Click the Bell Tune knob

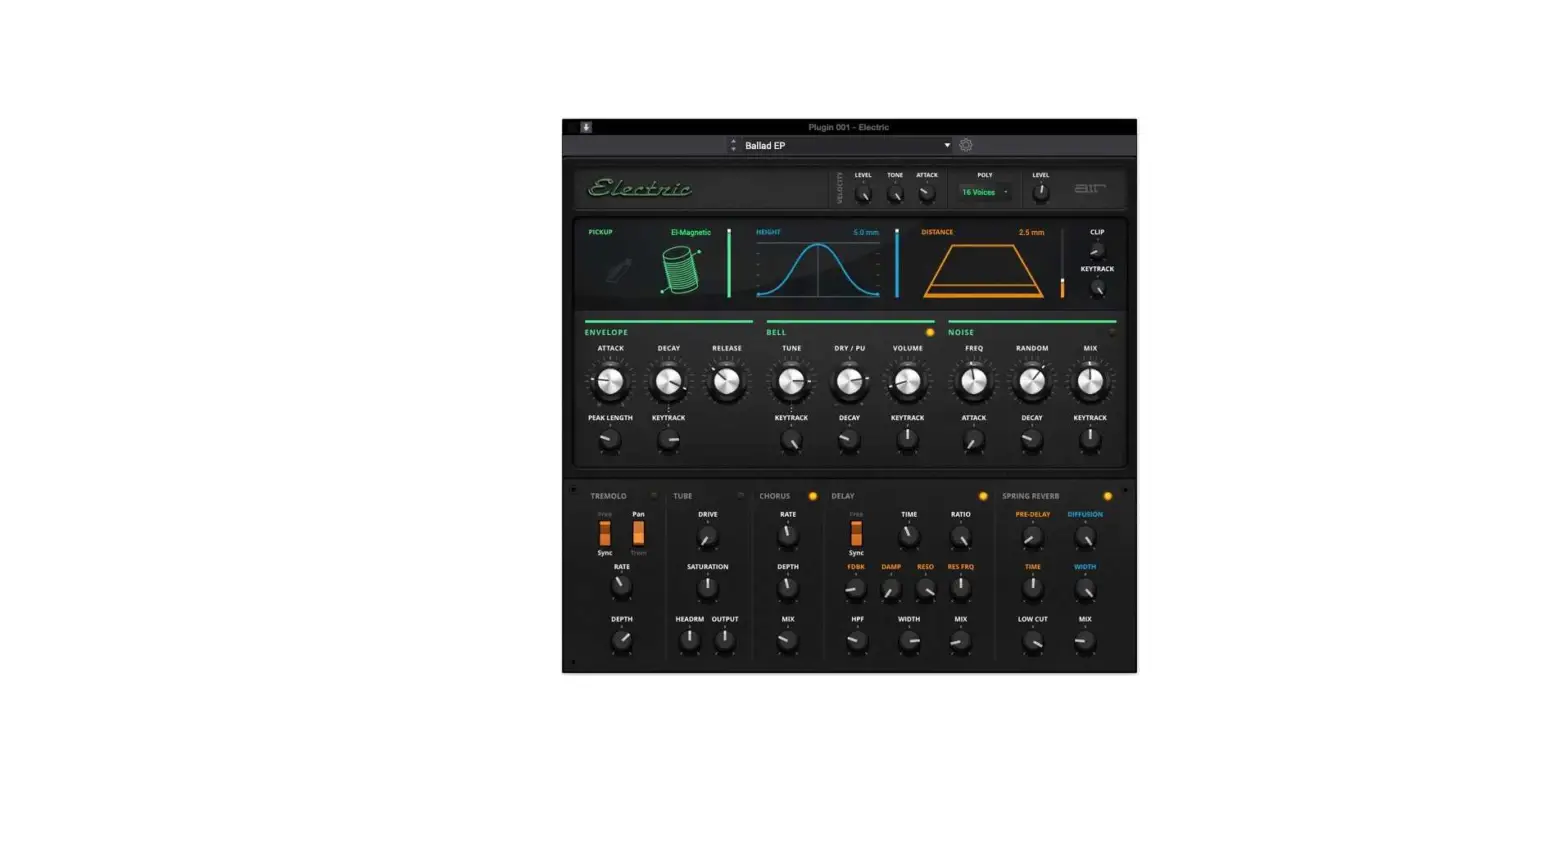click(x=791, y=381)
